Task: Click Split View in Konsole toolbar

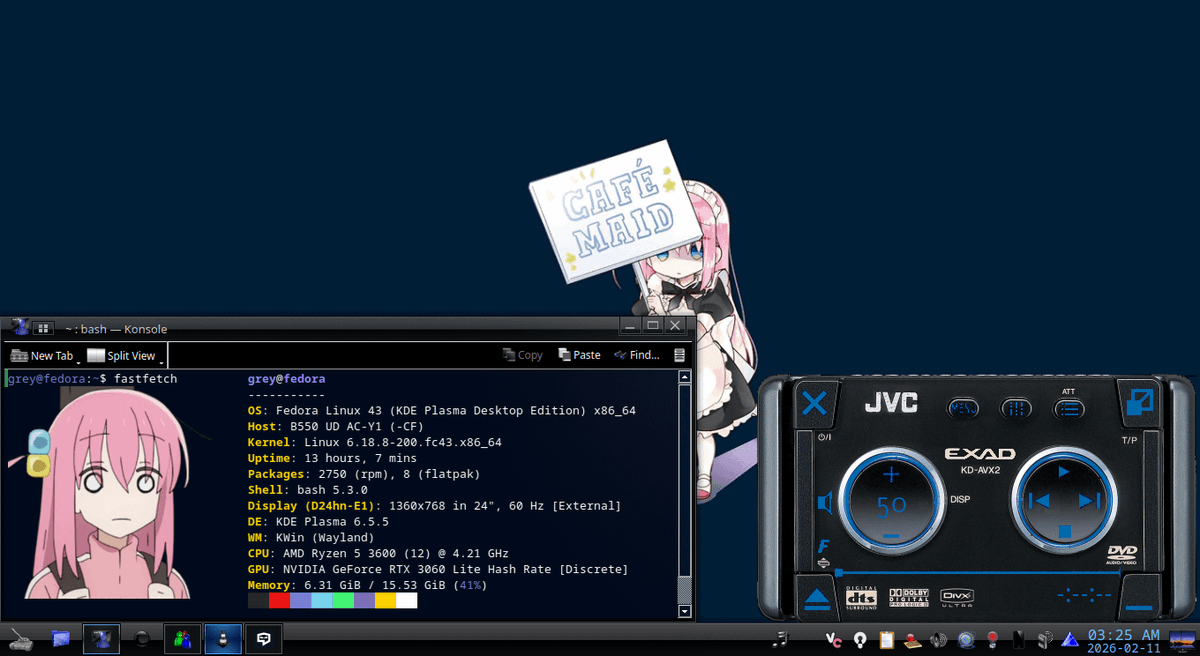Action: pos(121,355)
